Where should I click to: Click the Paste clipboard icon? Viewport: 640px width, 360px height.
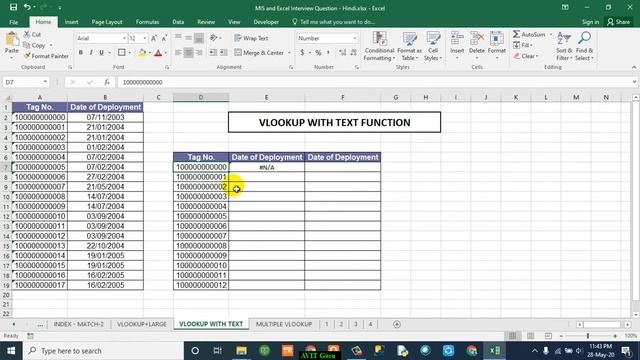point(12,40)
